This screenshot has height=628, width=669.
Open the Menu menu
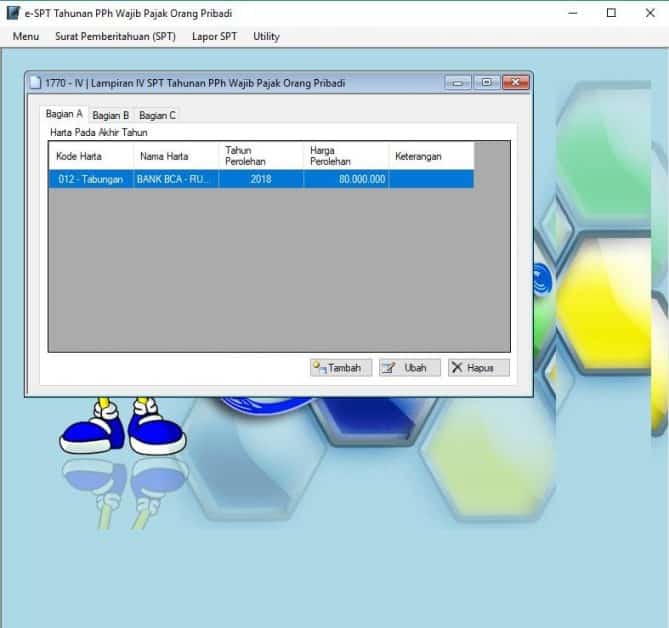(26, 36)
